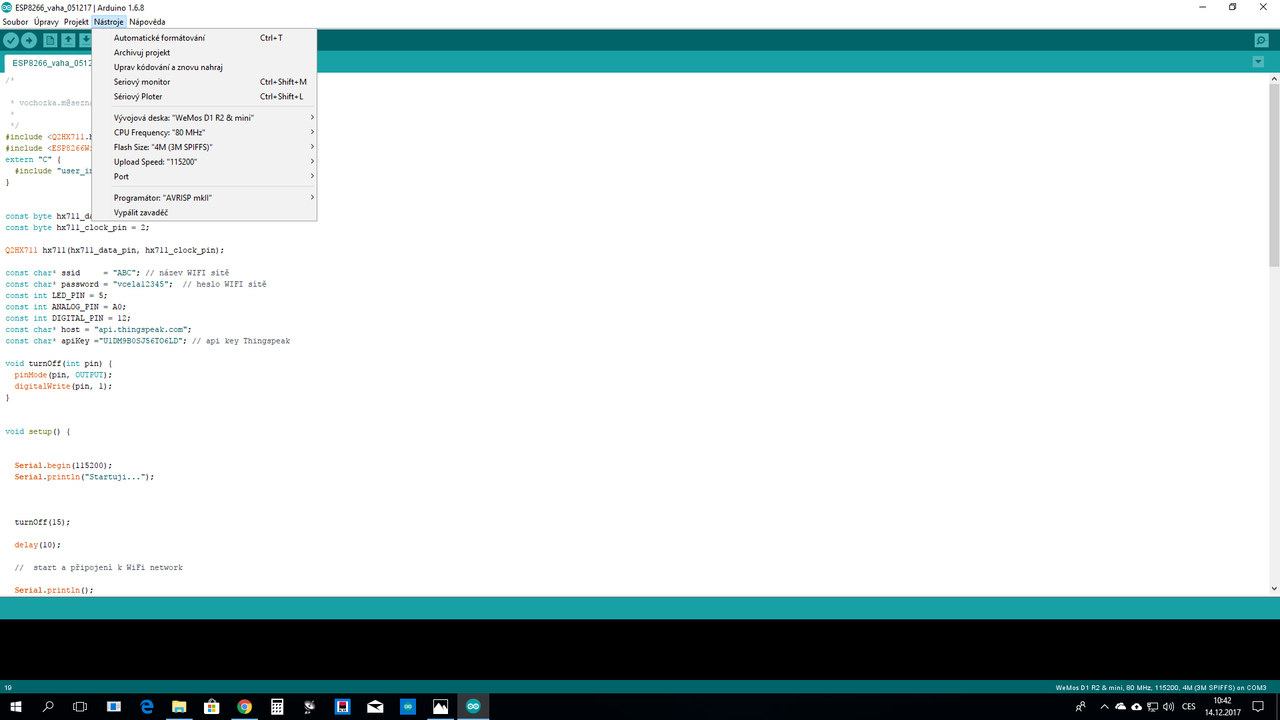Open the Soubor menu

15,22
